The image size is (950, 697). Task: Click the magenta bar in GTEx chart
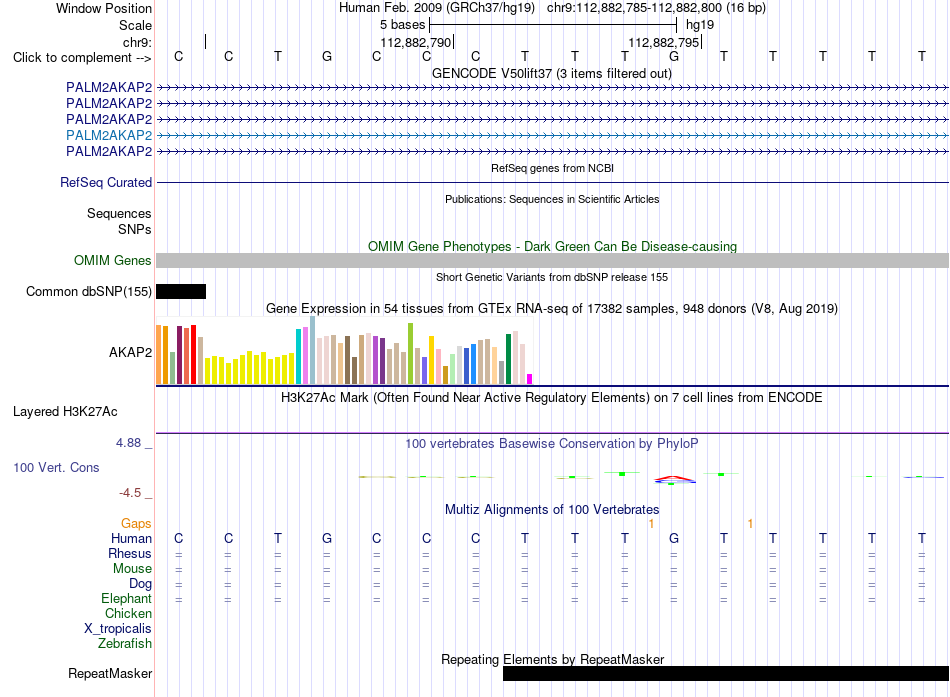[530, 379]
